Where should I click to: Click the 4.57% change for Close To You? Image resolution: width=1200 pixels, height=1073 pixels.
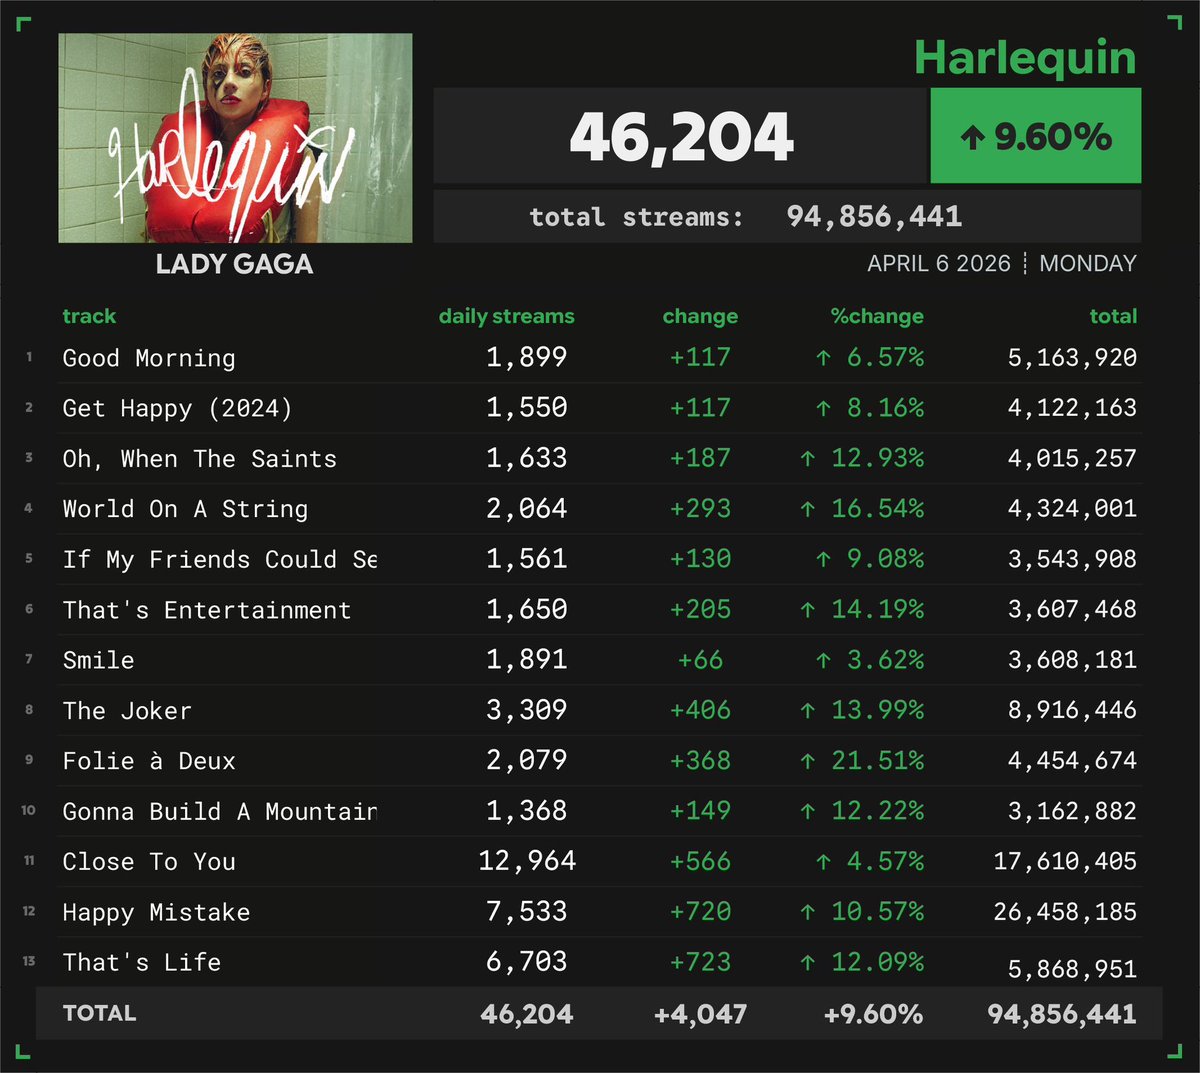tap(870, 861)
